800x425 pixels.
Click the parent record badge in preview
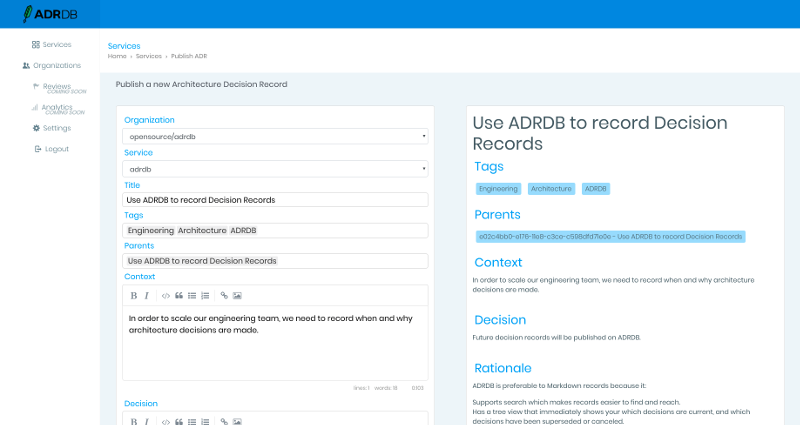(x=611, y=237)
